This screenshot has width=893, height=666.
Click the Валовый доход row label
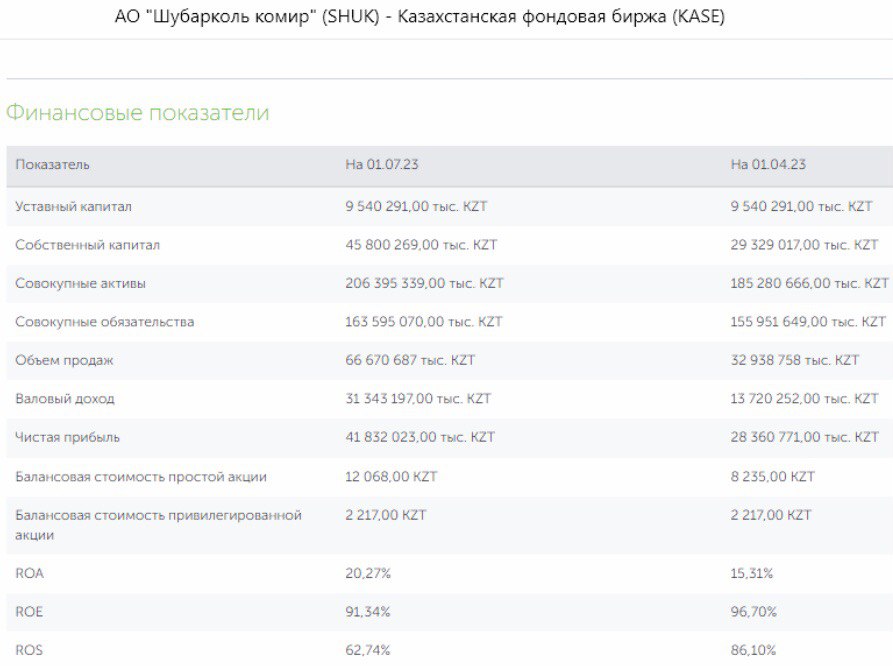coord(65,399)
